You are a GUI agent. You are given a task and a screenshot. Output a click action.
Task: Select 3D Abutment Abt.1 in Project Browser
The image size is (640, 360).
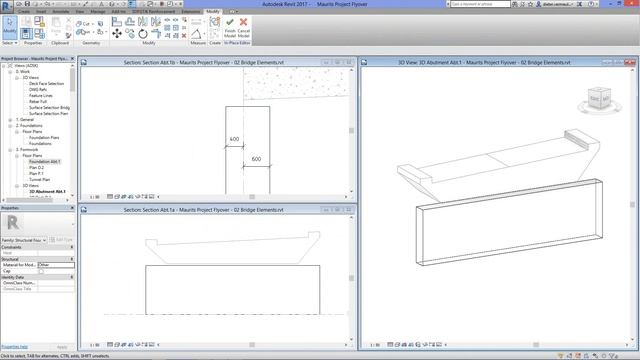[47, 191]
